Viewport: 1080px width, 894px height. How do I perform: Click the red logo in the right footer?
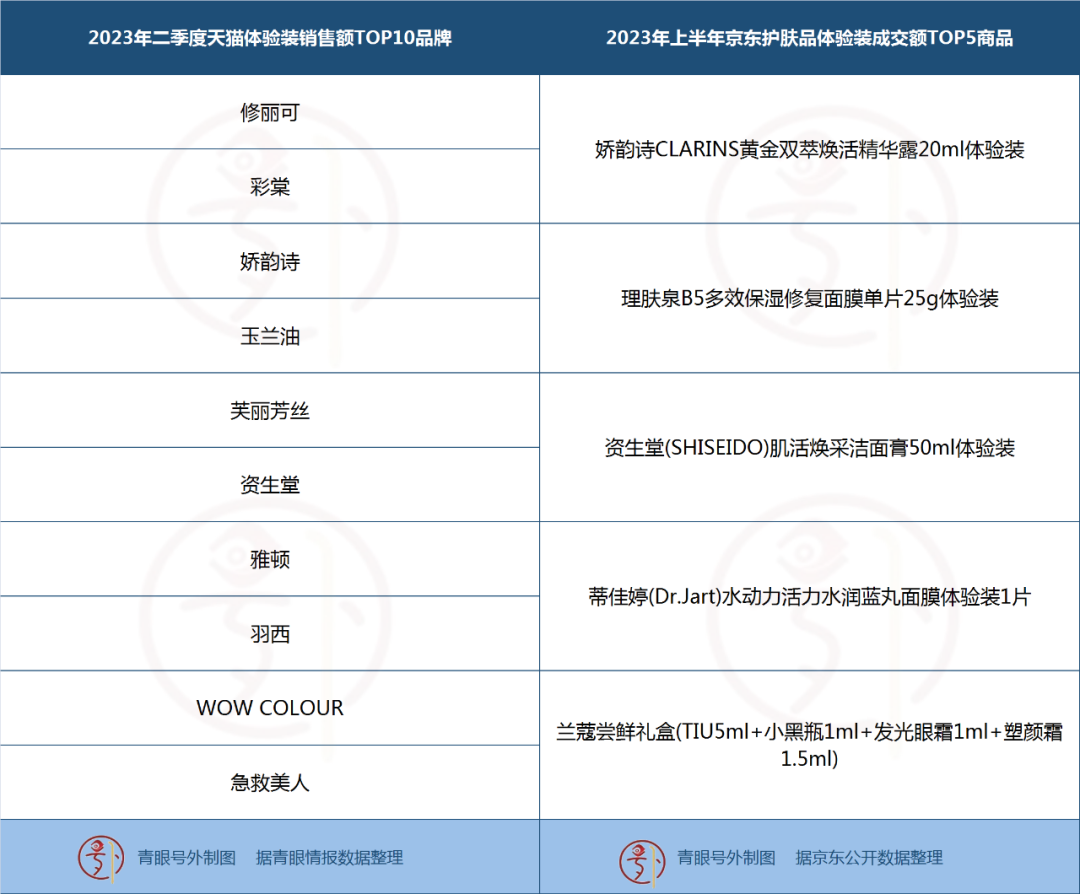[641, 857]
